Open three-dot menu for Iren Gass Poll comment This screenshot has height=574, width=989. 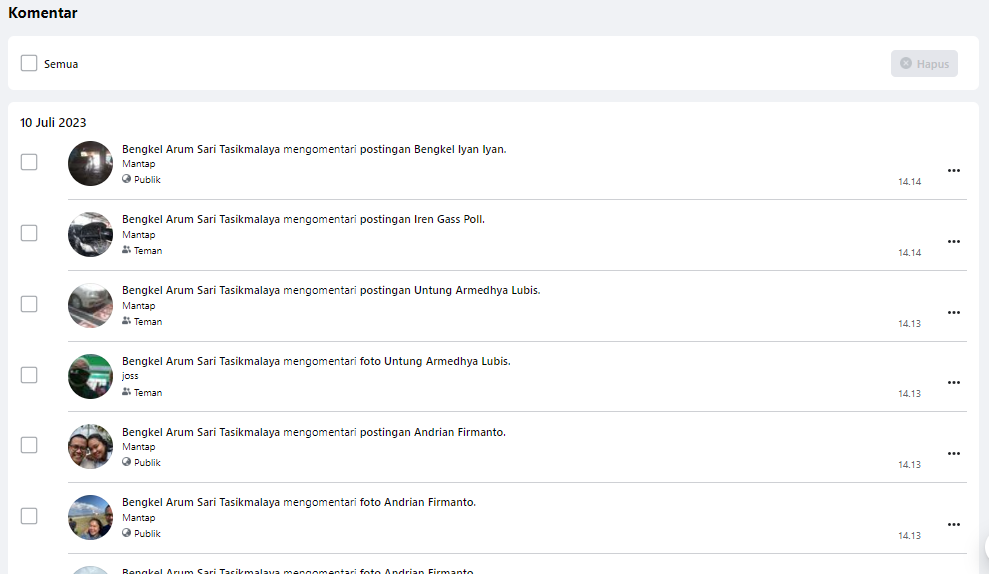(953, 242)
